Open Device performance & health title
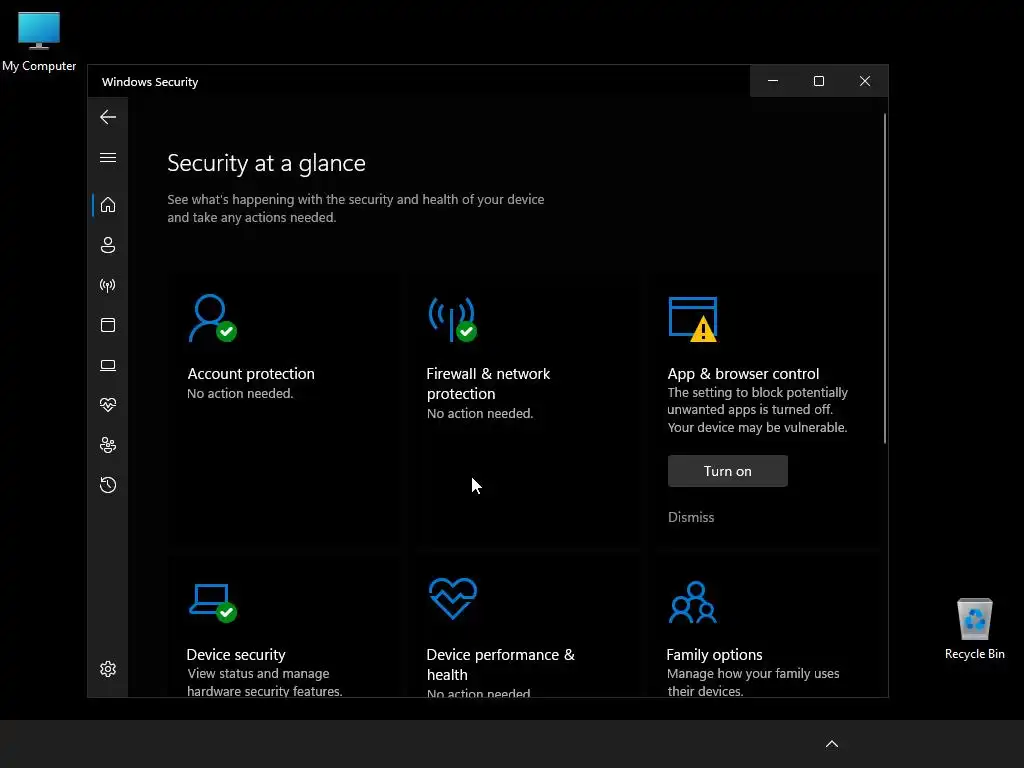 [x=501, y=664]
